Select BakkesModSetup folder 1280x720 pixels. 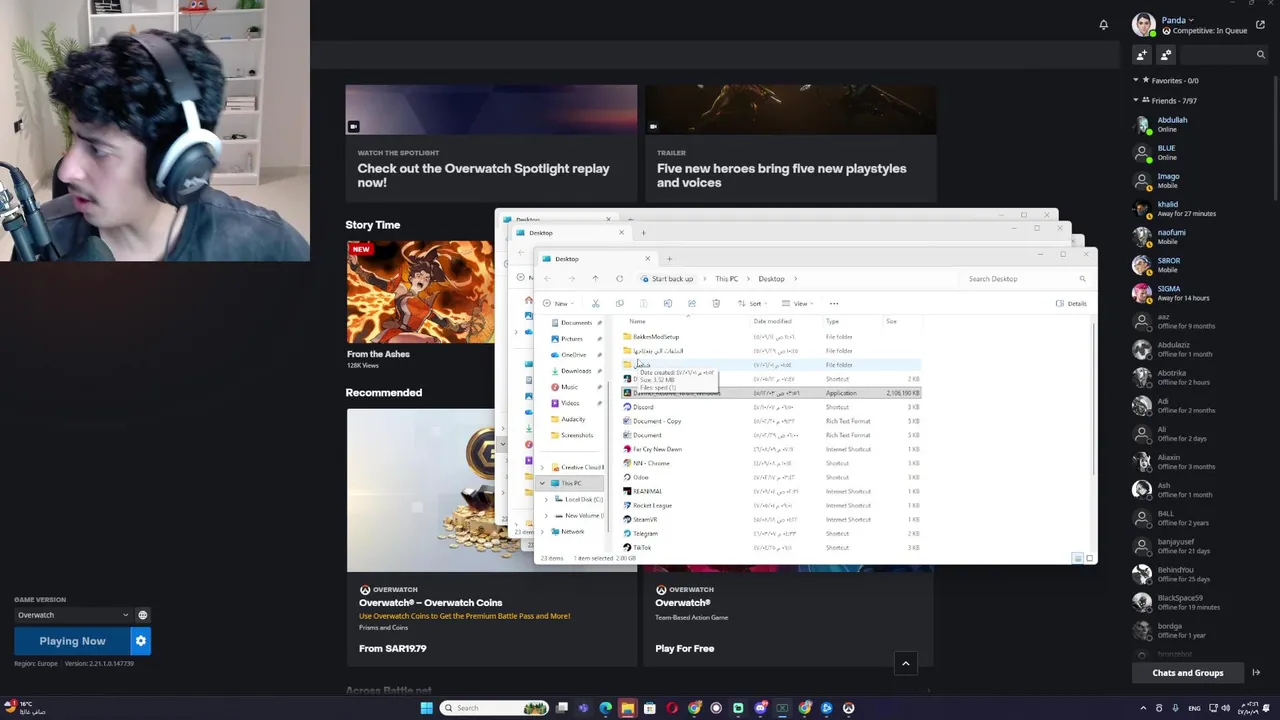[x=770, y=337]
